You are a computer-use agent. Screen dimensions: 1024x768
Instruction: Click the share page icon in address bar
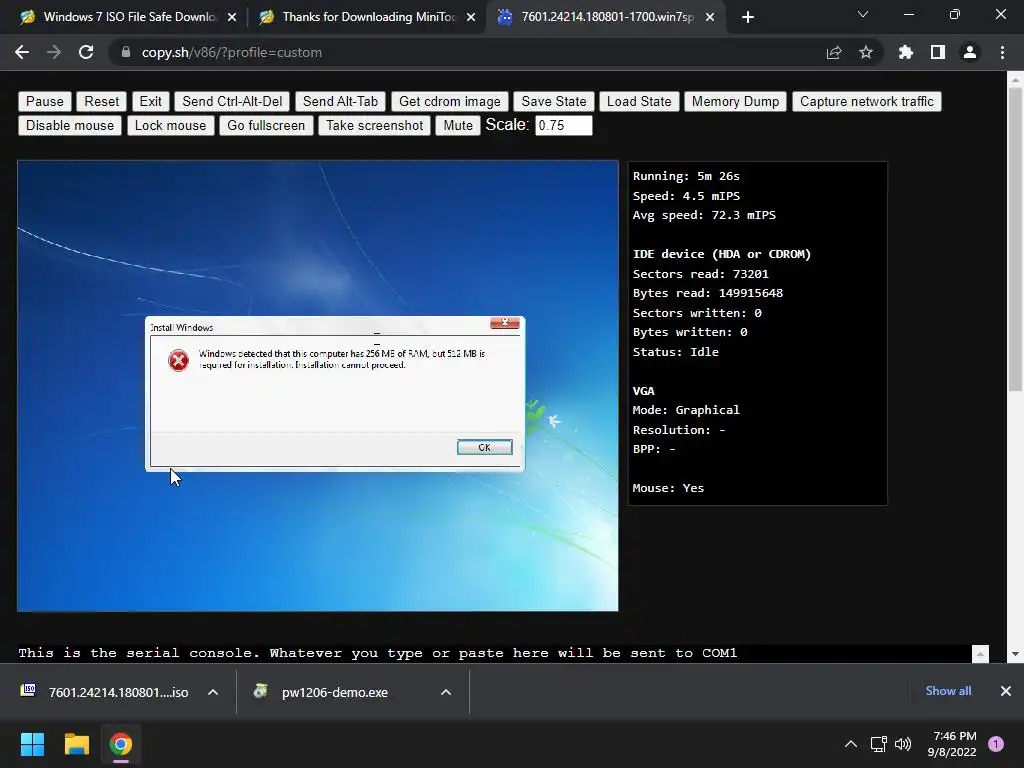click(834, 52)
